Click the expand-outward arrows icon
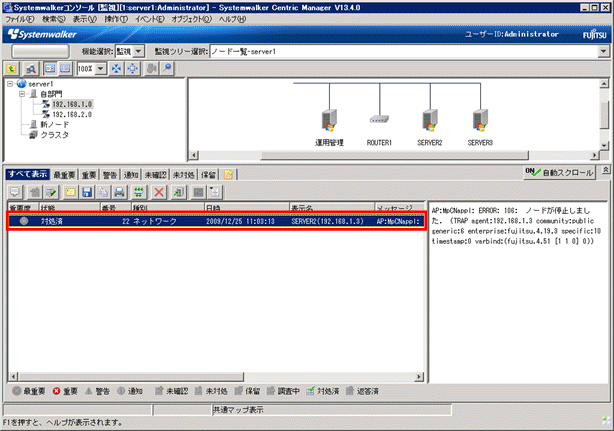The width and height of the screenshot is (614, 431). (x=133, y=69)
